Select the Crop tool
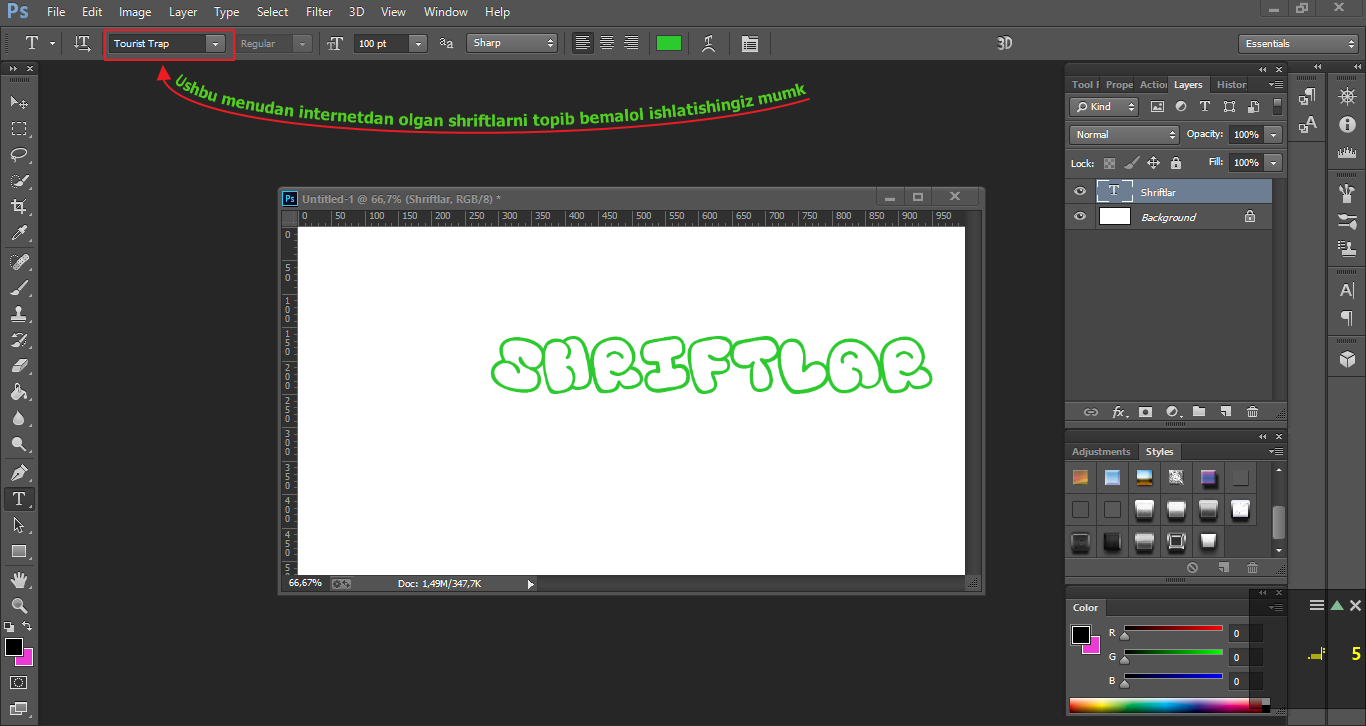 pyautogui.click(x=19, y=207)
